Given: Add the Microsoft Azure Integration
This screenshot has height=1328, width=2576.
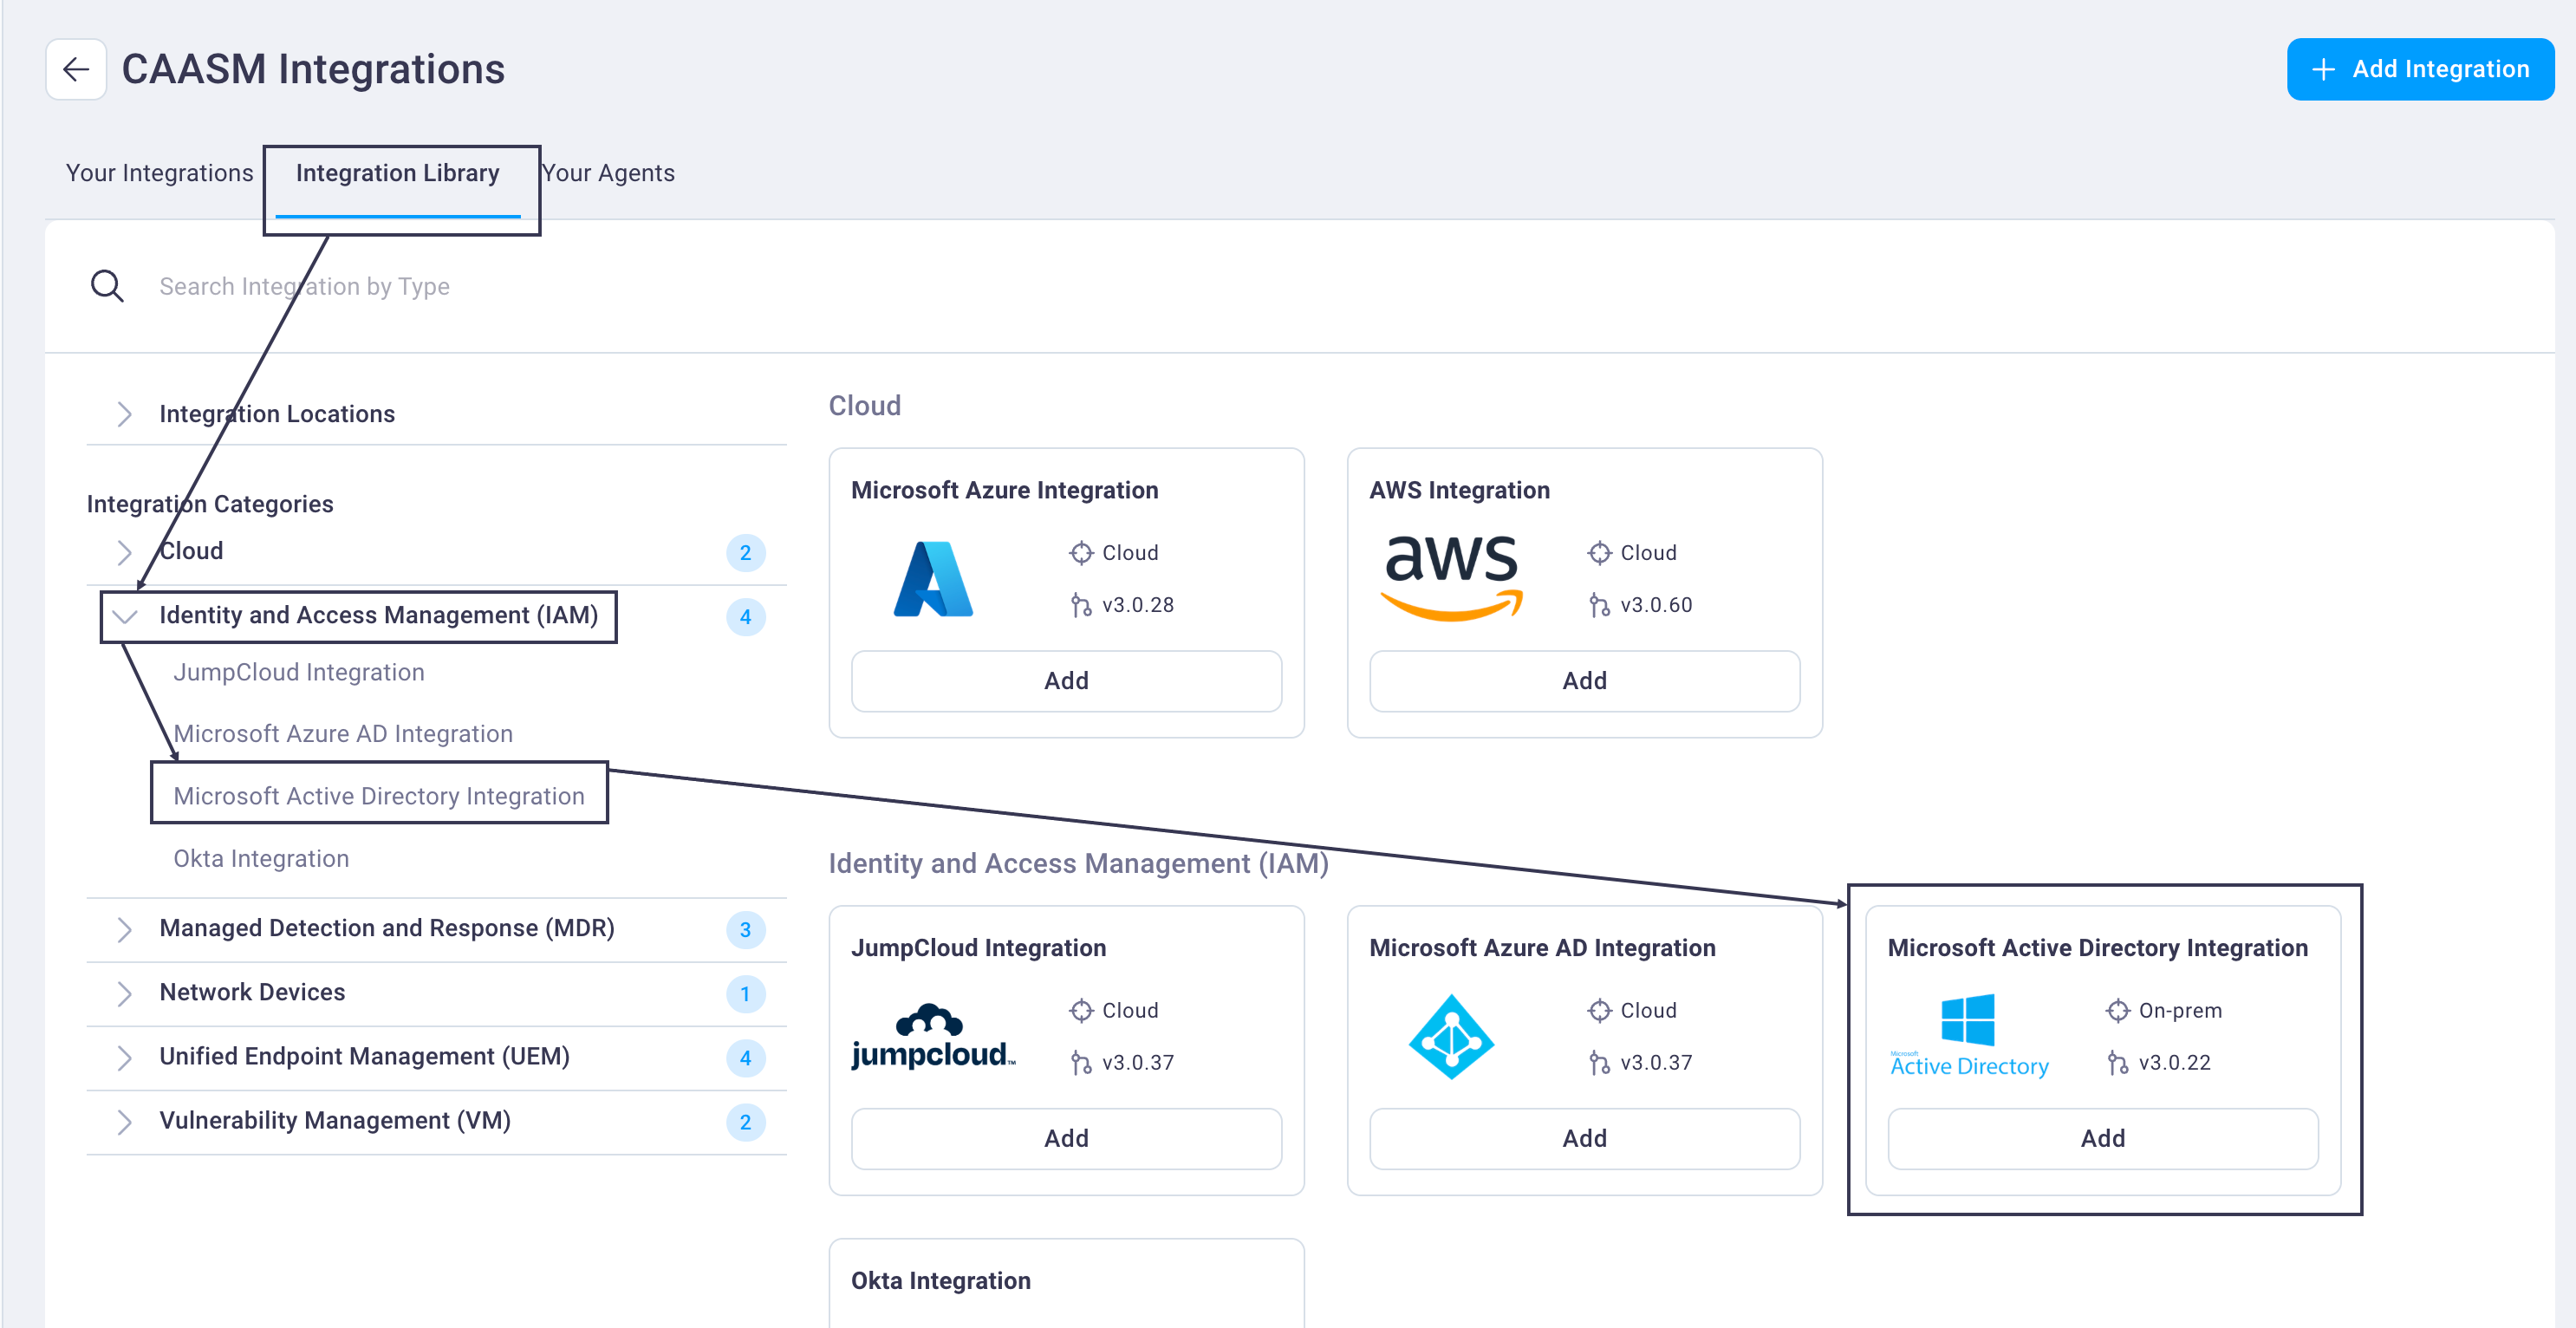Looking at the screenshot, I should (x=1066, y=681).
